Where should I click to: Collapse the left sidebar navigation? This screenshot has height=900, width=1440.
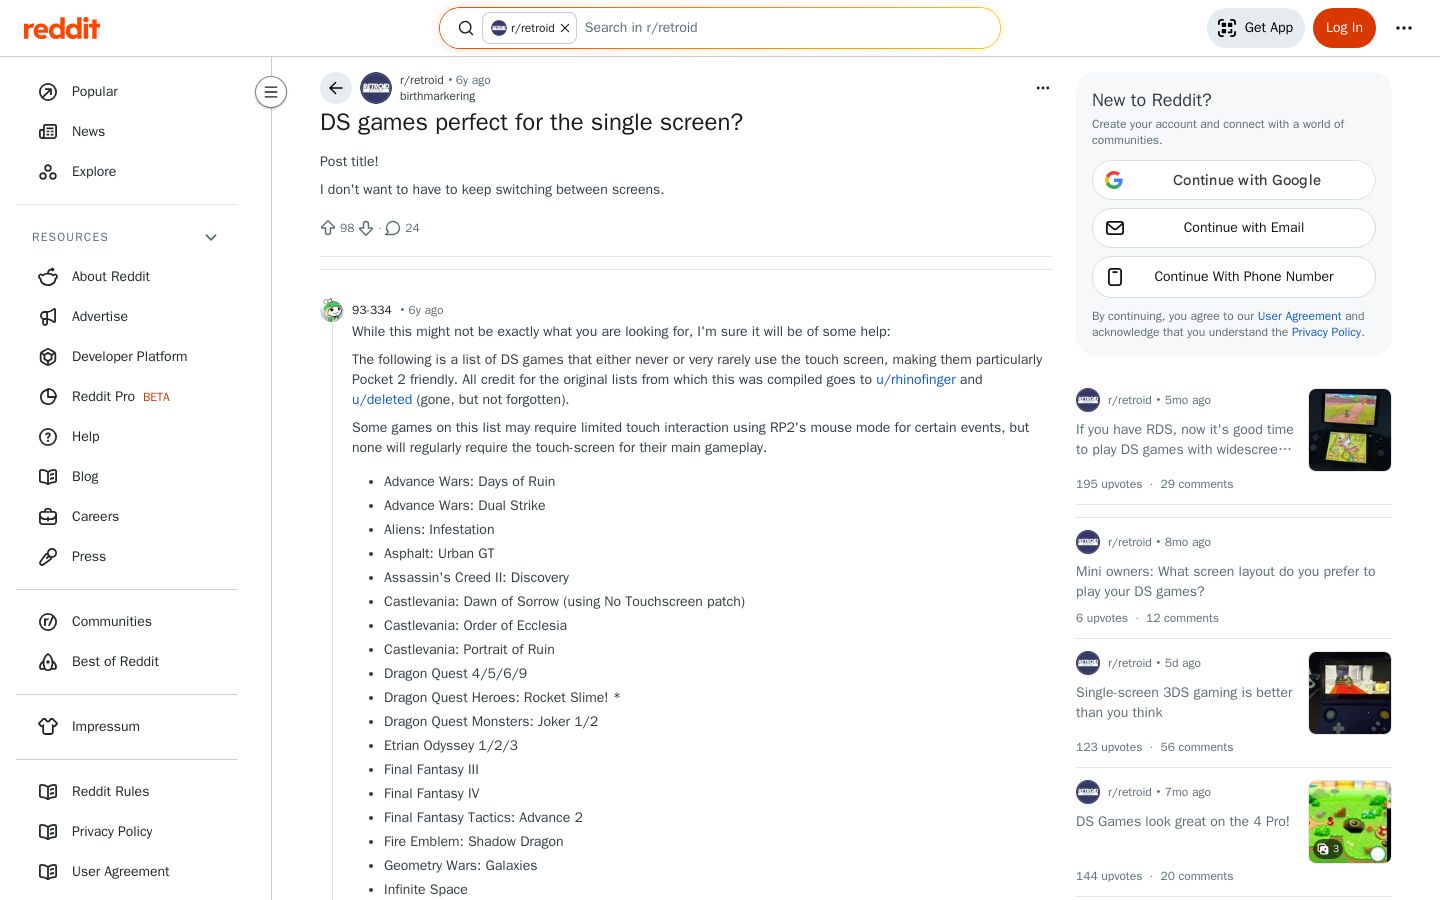[271, 92]
